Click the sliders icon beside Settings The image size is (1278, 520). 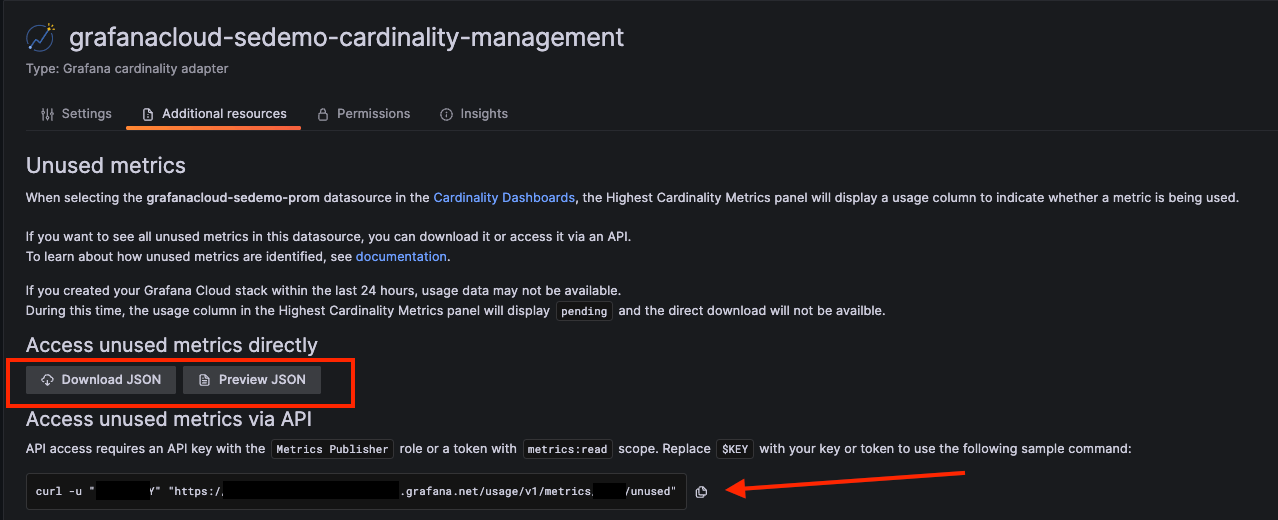(47, 114)
